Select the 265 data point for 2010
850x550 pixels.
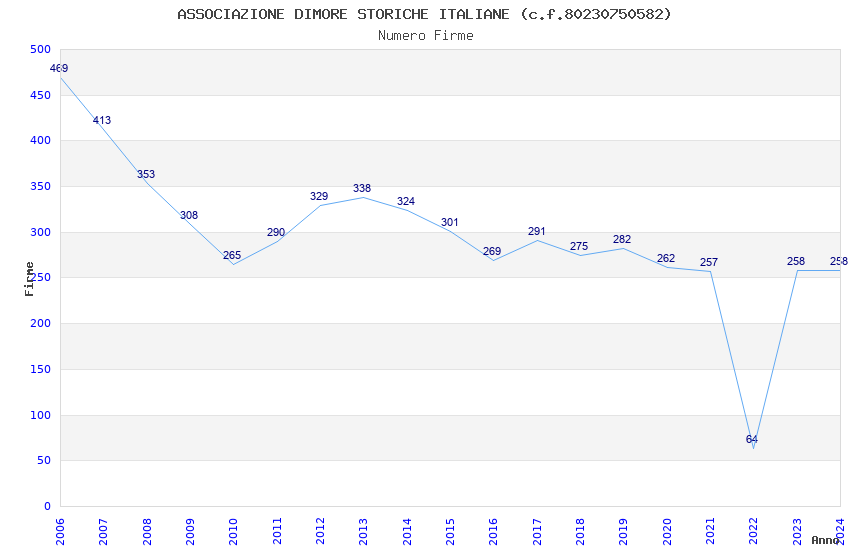232,255
